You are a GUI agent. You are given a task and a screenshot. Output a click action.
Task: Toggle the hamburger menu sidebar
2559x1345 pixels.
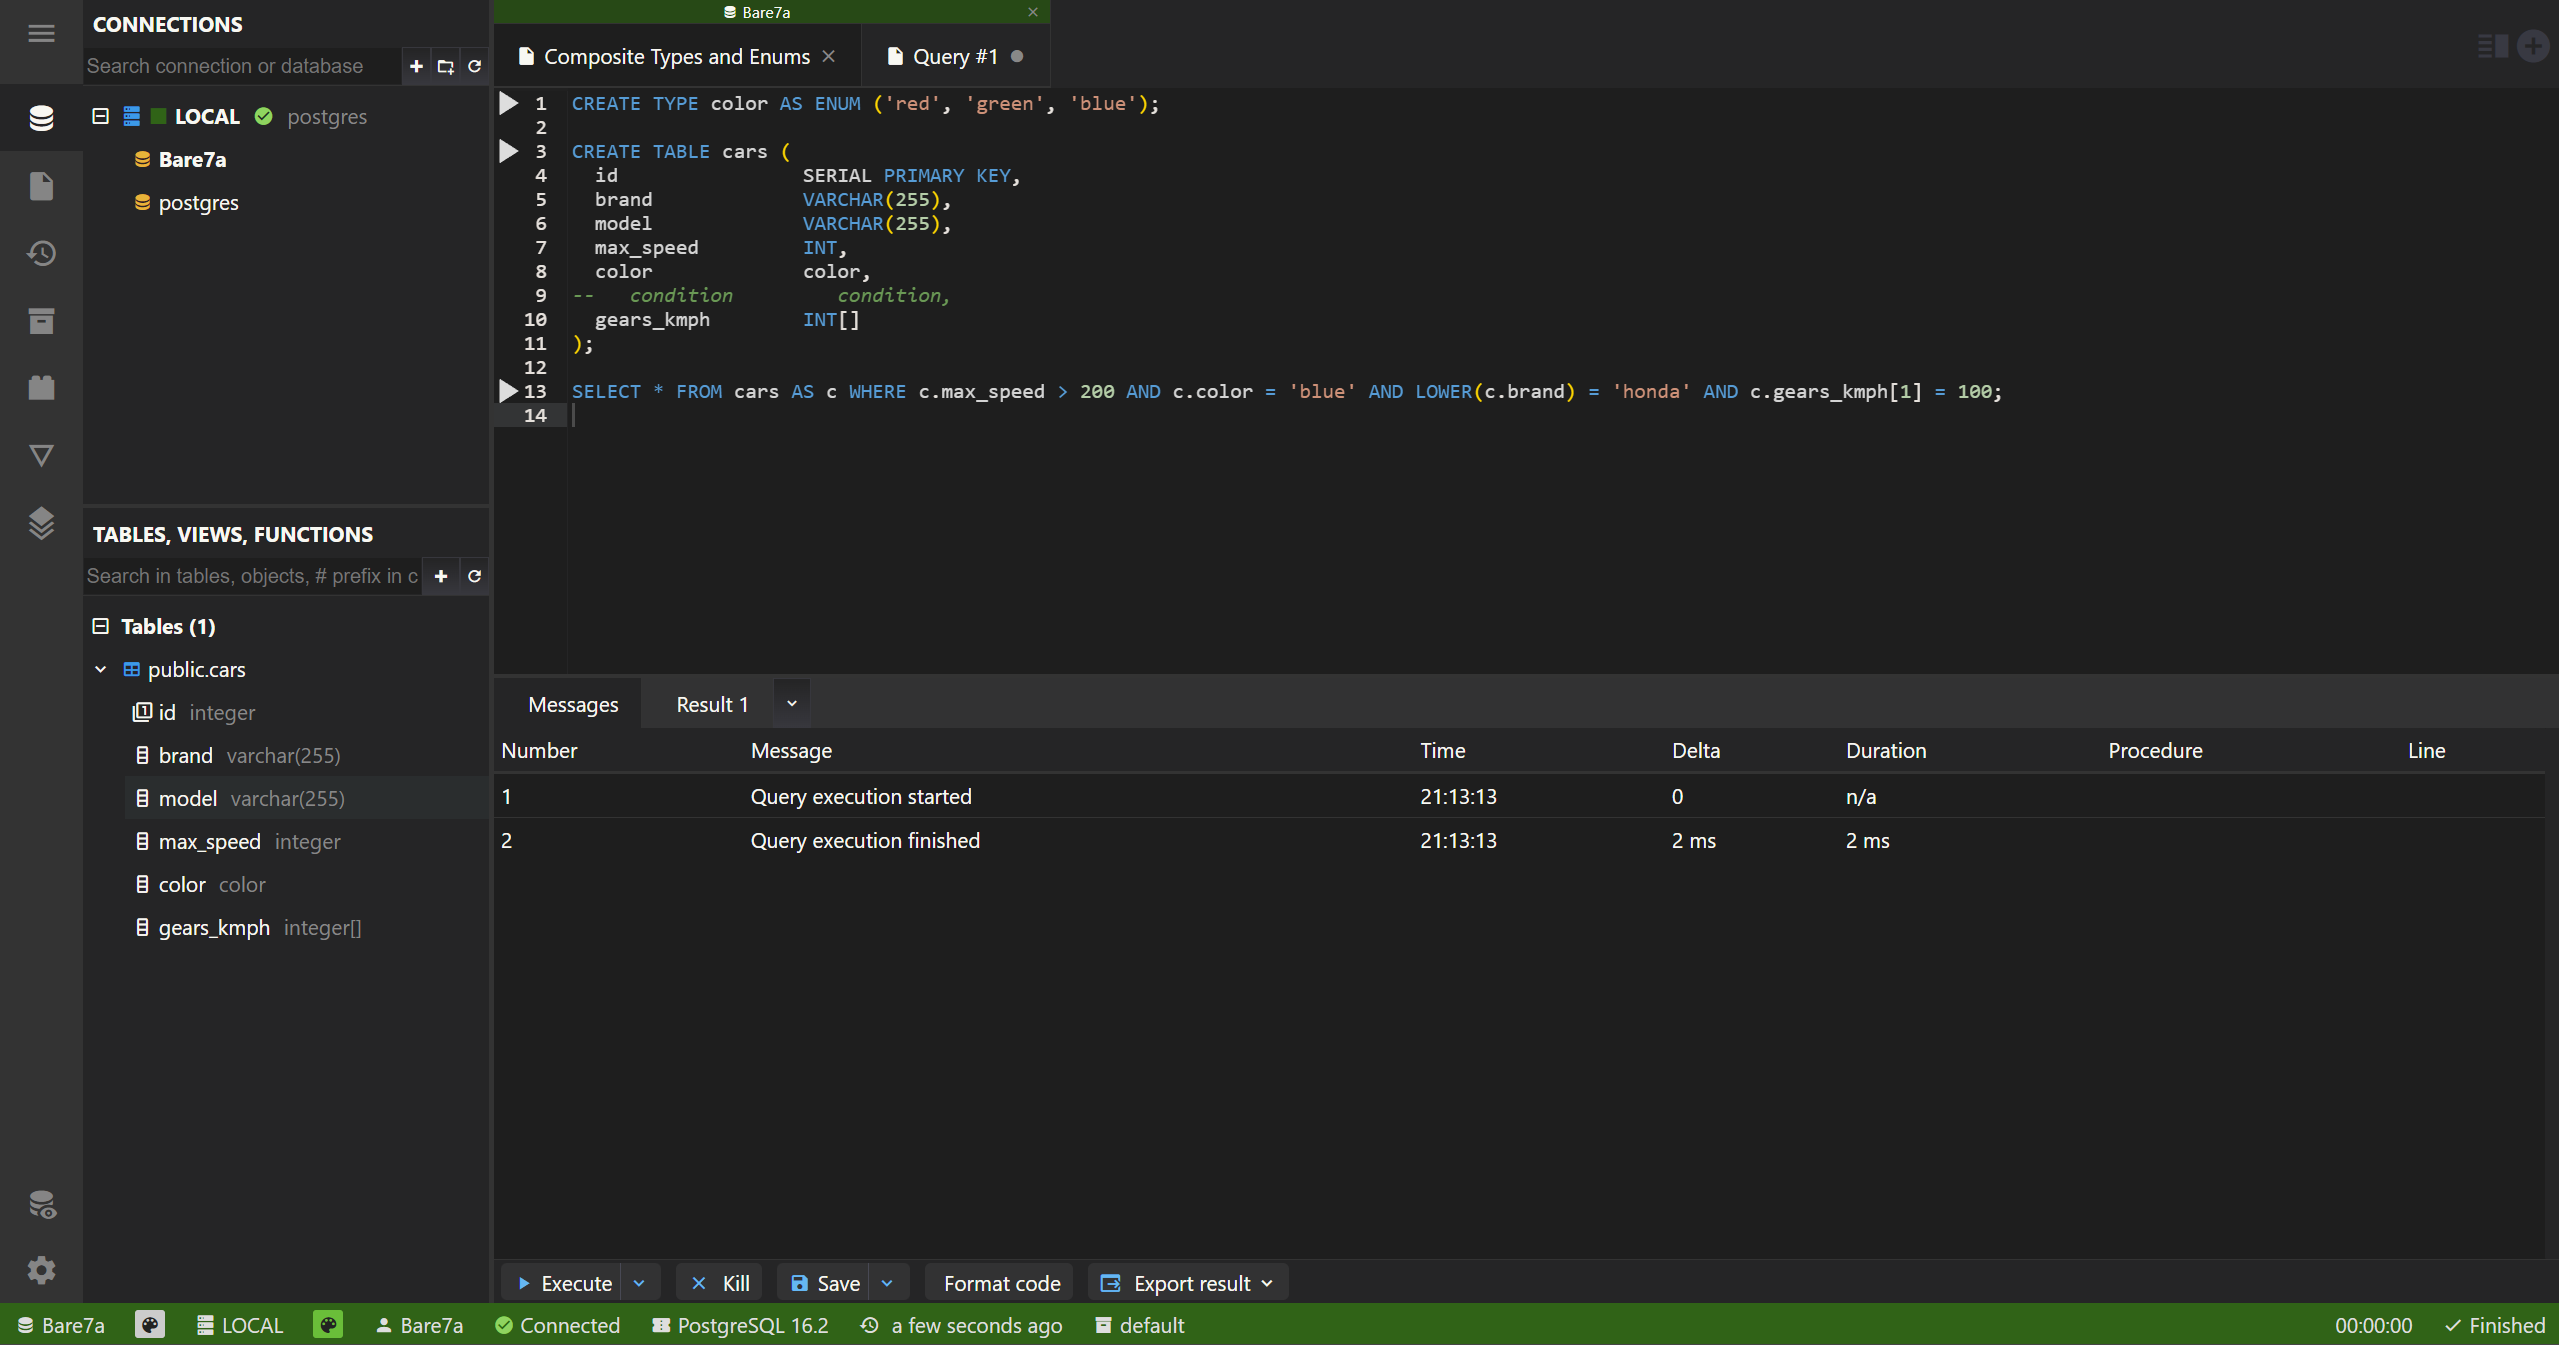tap(41, 33)
